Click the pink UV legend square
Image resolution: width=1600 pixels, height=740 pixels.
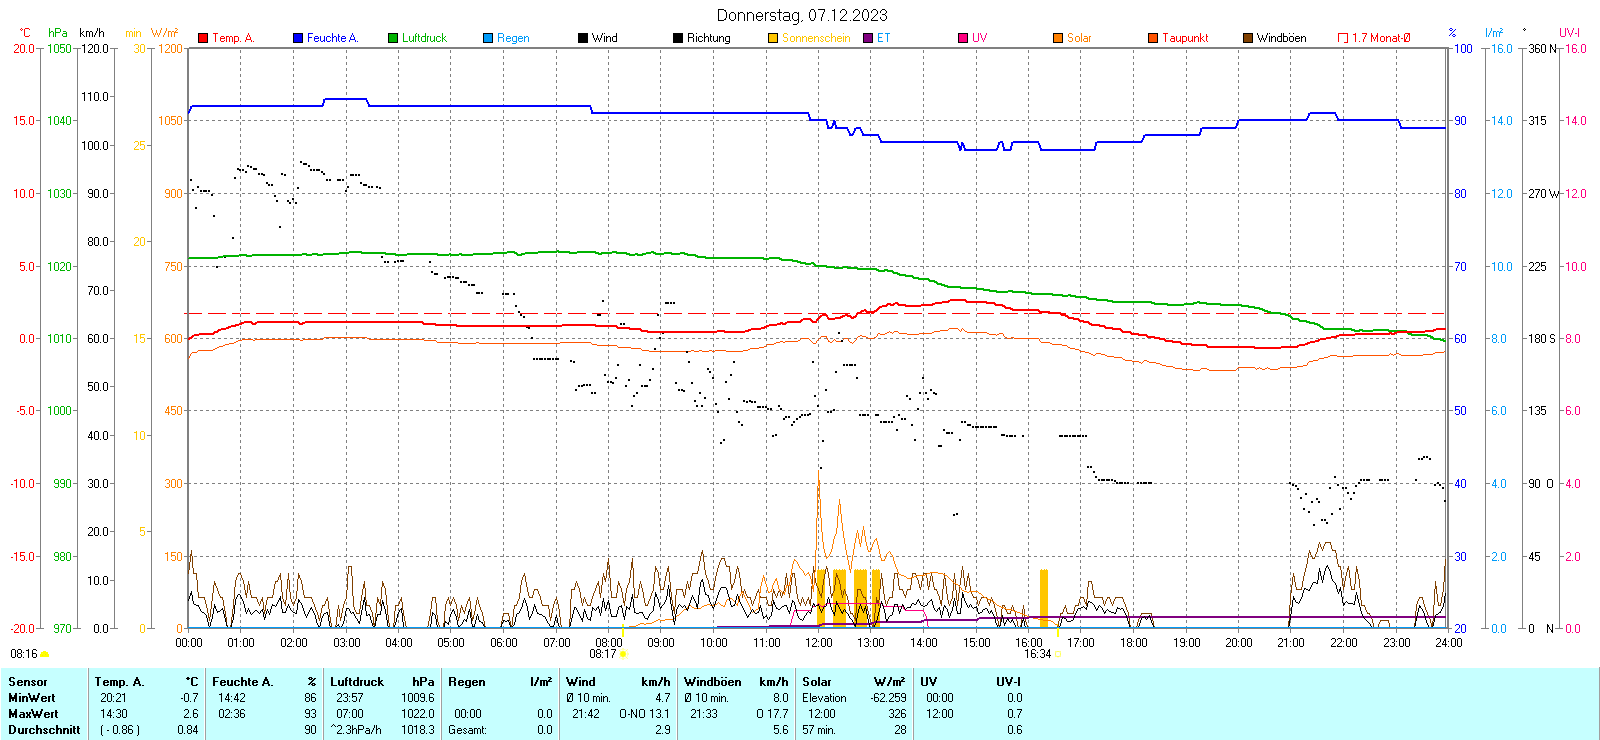[963, 38]
